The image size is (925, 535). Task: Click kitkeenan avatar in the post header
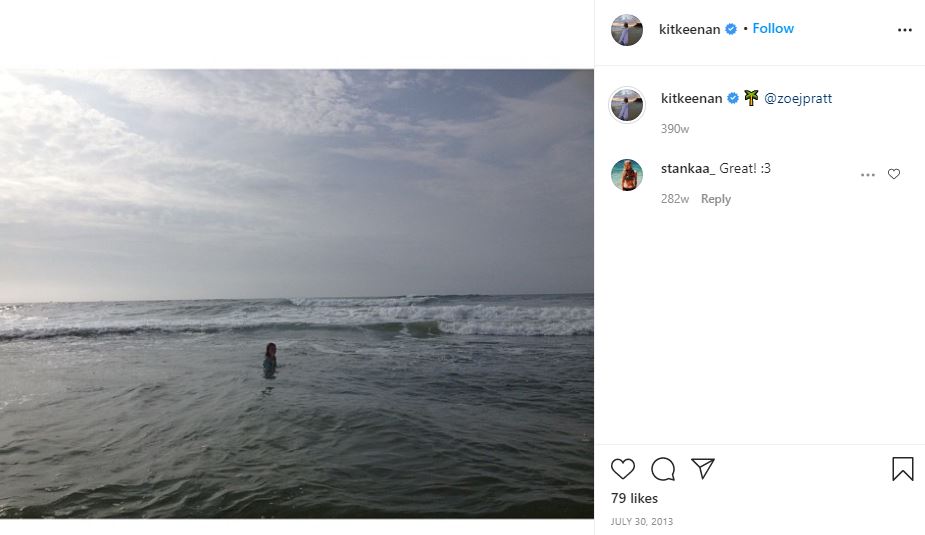tap(626, 29)
